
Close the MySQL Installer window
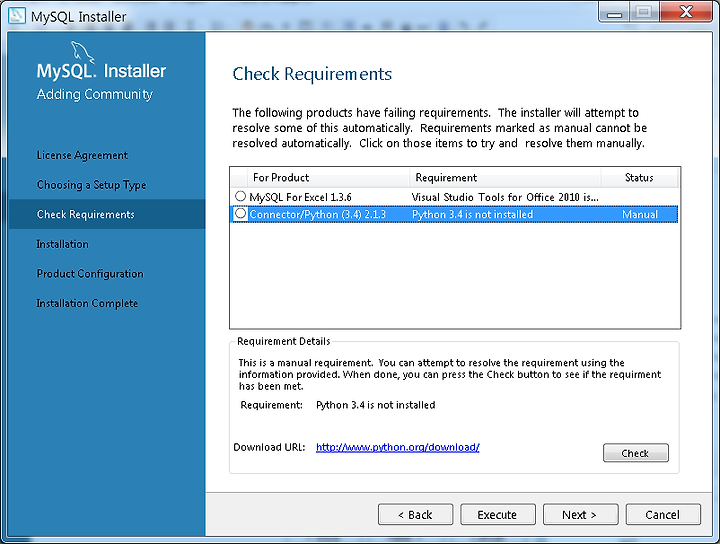686,12
